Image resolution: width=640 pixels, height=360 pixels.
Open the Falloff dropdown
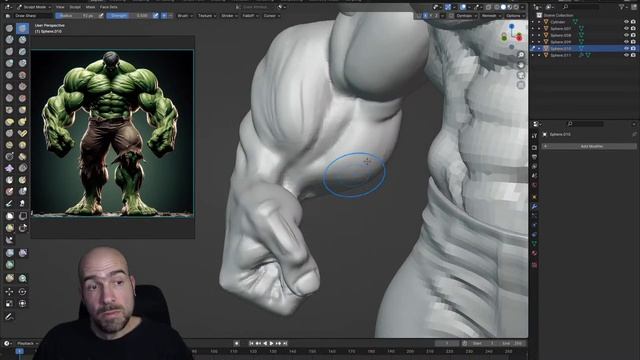tap(250, 16)
